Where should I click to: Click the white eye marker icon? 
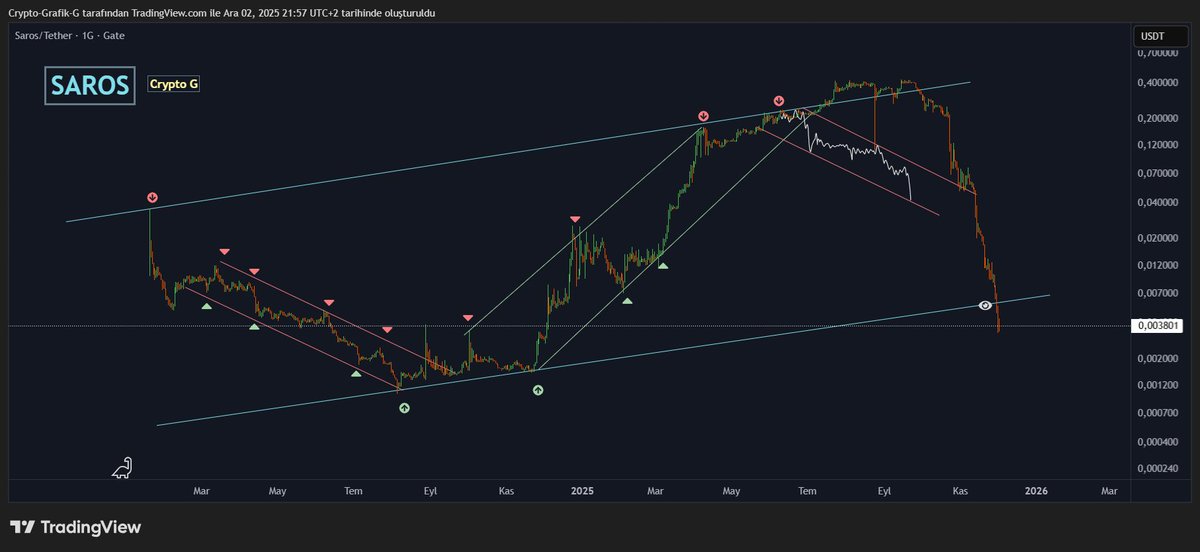[986, 305]
